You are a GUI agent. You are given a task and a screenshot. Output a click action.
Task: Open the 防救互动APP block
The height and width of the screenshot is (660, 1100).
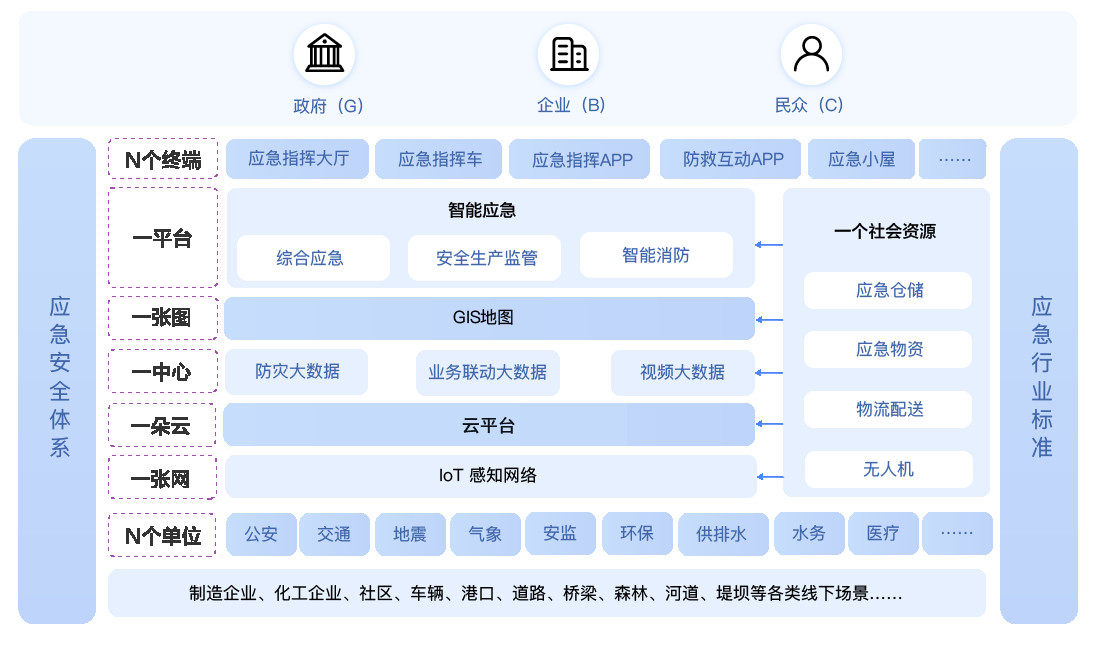click(x=730, y=159)
